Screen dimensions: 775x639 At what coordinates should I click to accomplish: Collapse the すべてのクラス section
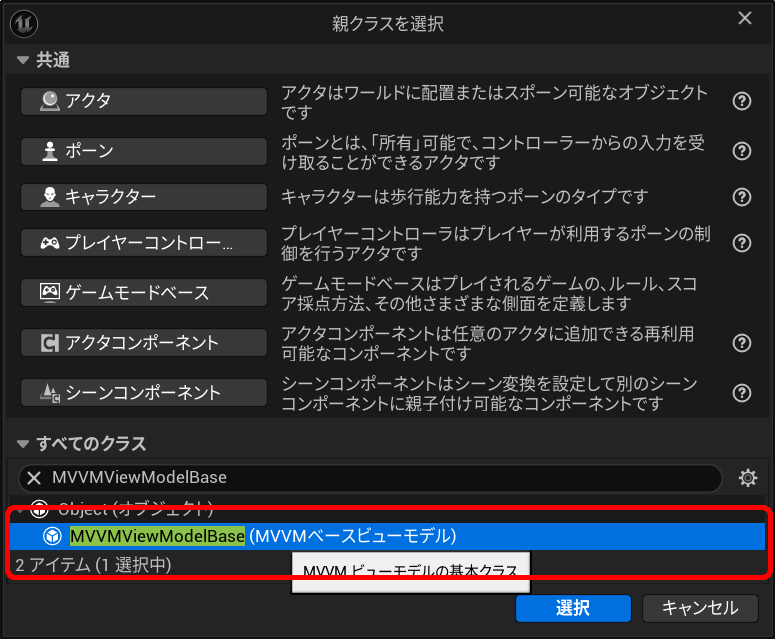pos(24,444)
